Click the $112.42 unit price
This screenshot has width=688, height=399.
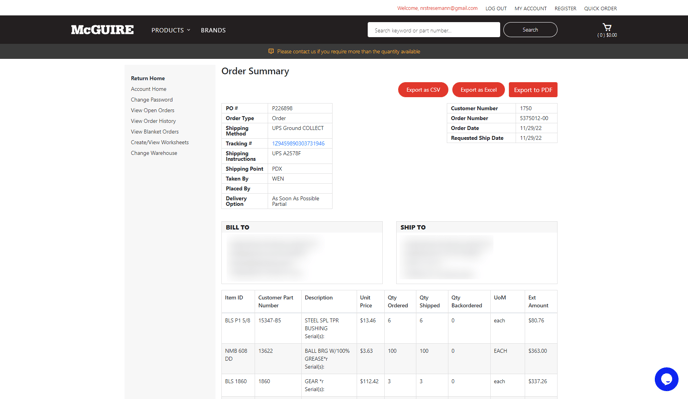[x=369, y=381]
